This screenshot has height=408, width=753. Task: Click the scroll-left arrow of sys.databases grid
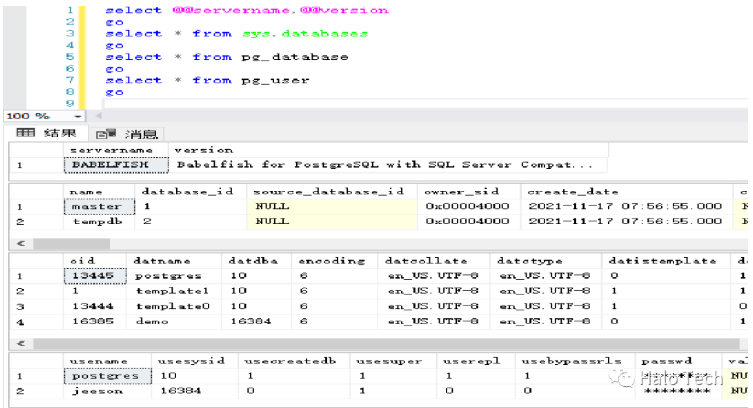[21, 243]
